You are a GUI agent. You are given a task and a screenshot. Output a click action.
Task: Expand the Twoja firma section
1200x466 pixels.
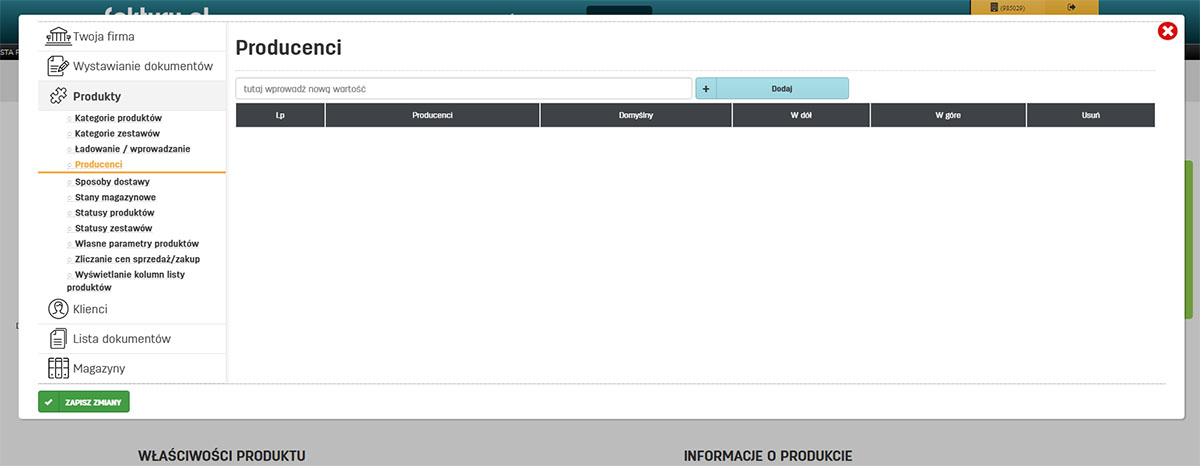pyautogui.click(x=104, y=37)
